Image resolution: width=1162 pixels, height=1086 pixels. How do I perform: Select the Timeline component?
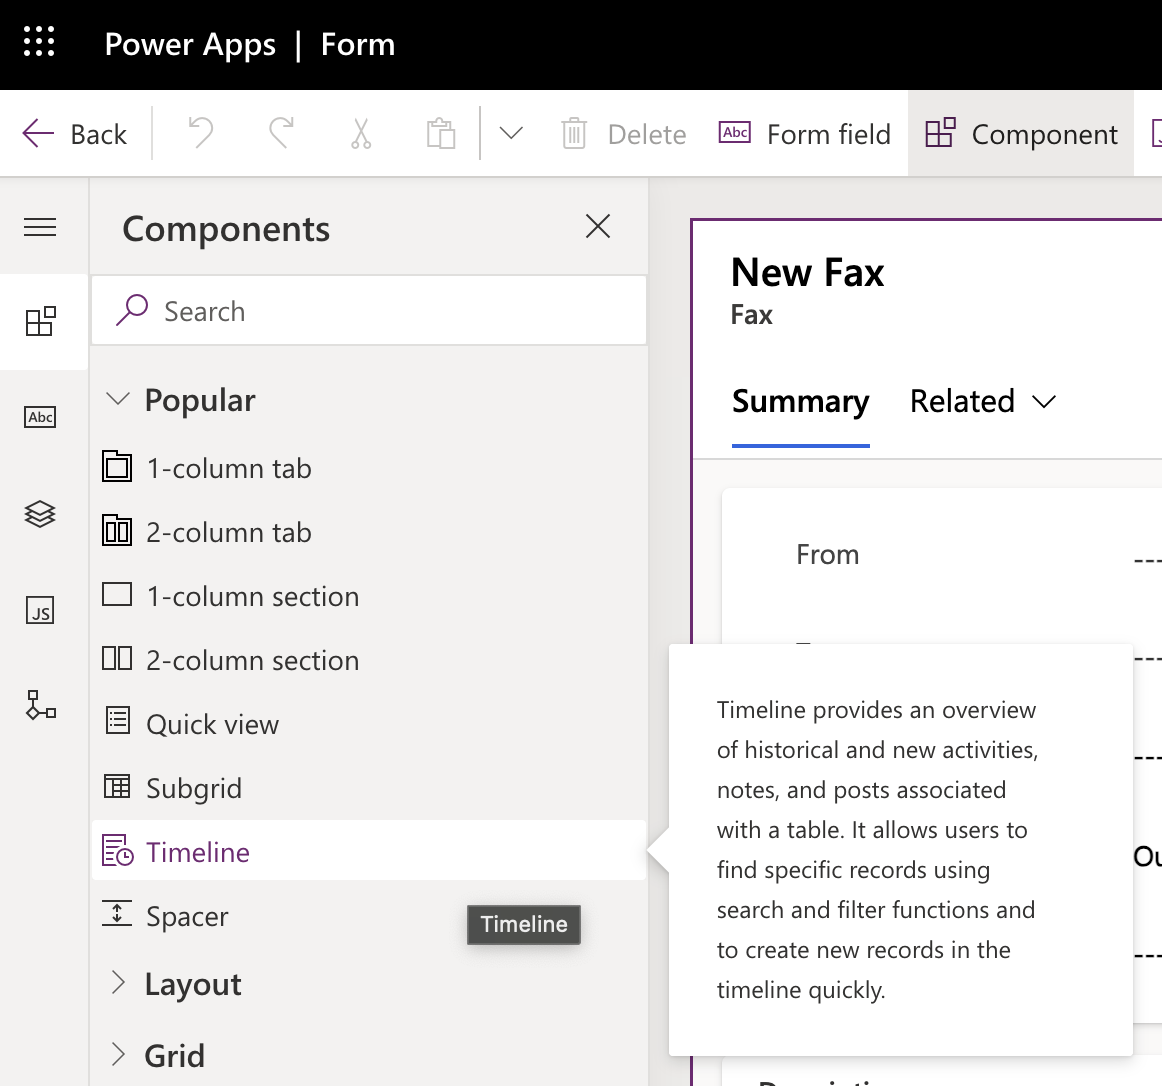coord(369,852)
